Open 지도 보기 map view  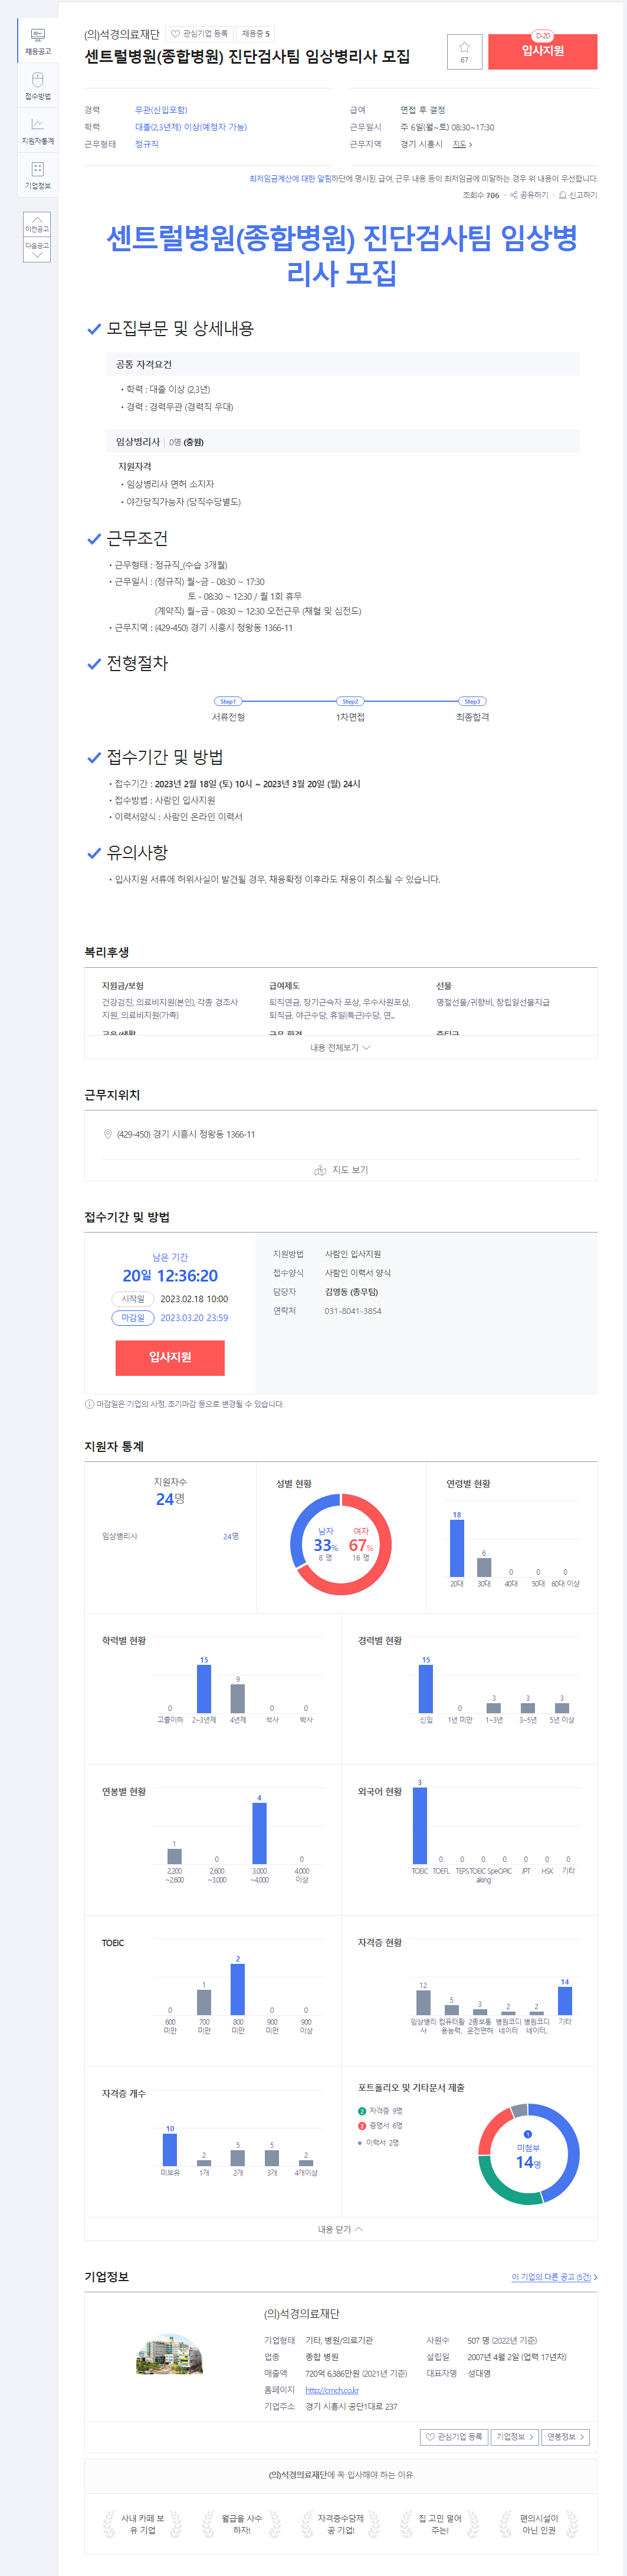(341, 1169)
